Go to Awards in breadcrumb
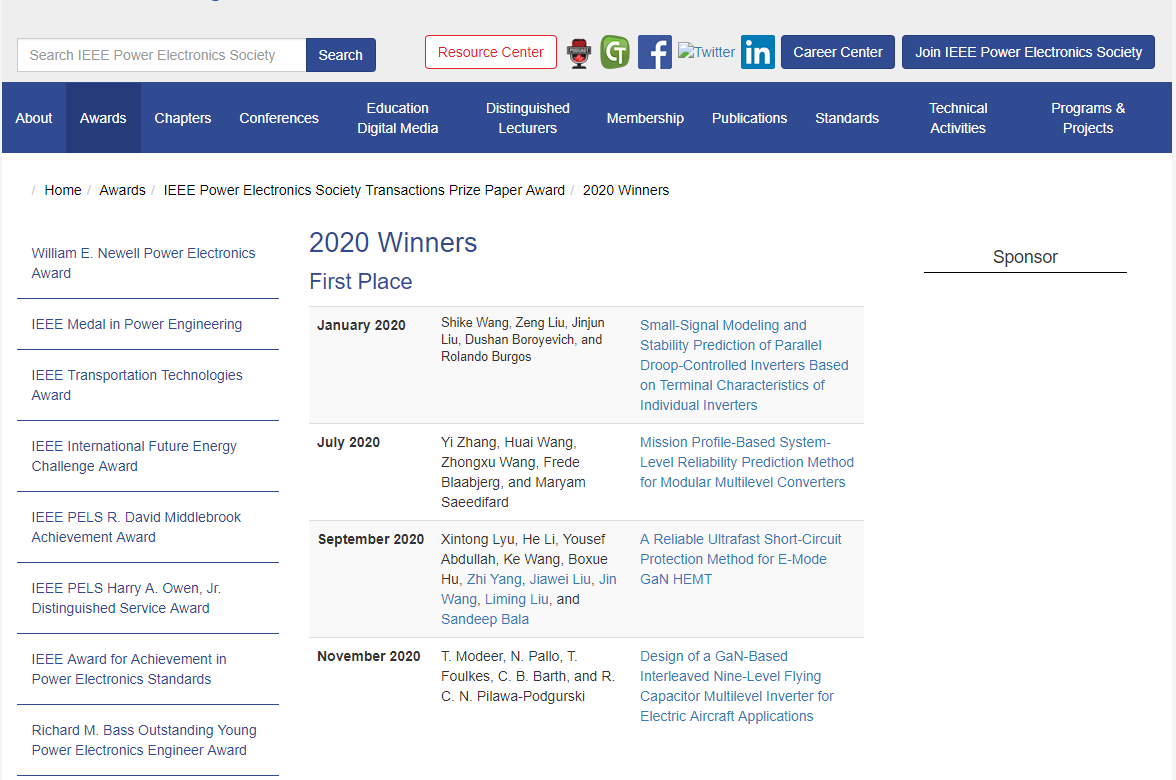1176x780 pixels. click(122, 190)
